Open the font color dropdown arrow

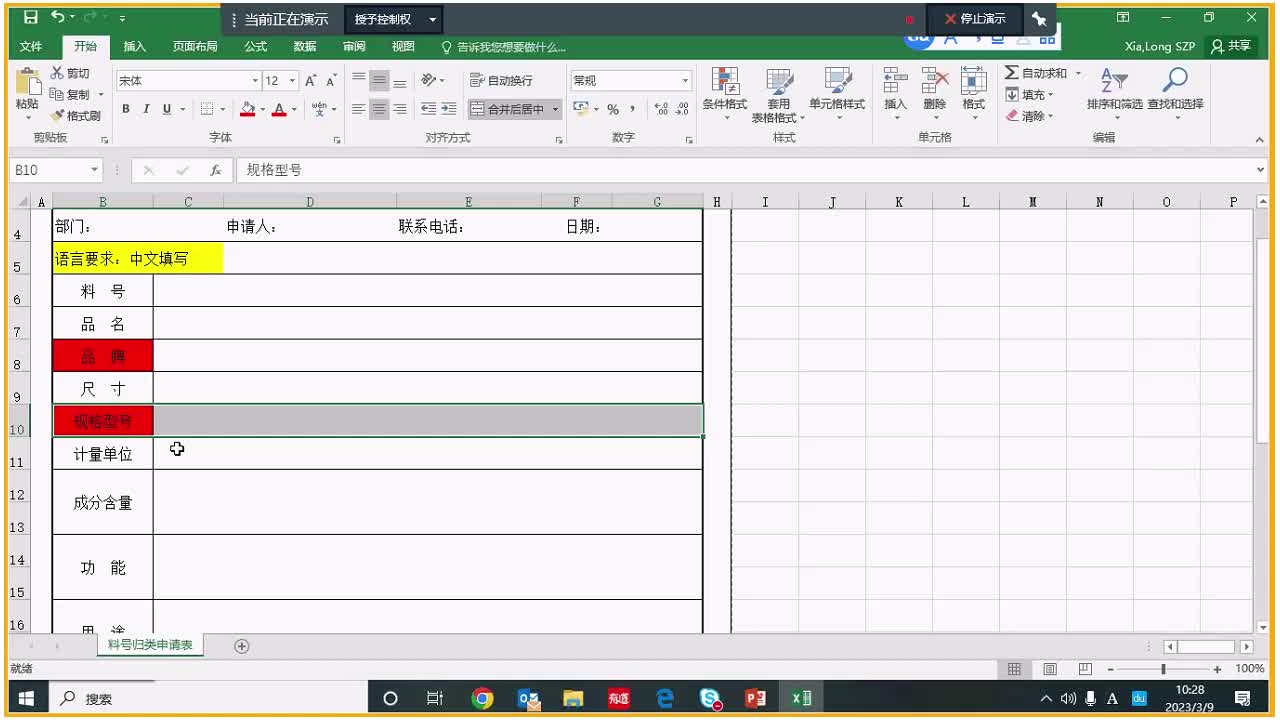pyautogui.click(x=294, y=109)
